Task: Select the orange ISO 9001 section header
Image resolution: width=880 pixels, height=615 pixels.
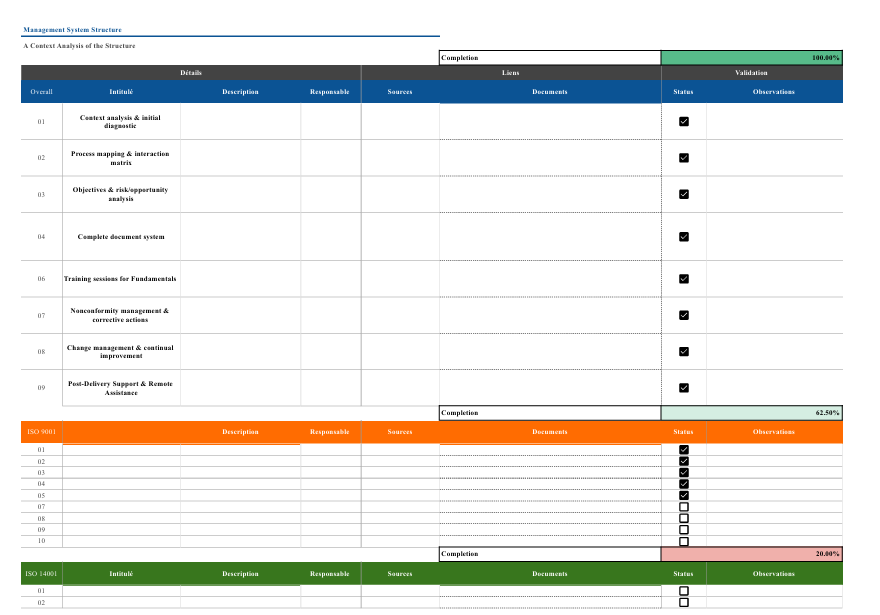Action: [42, 432]
